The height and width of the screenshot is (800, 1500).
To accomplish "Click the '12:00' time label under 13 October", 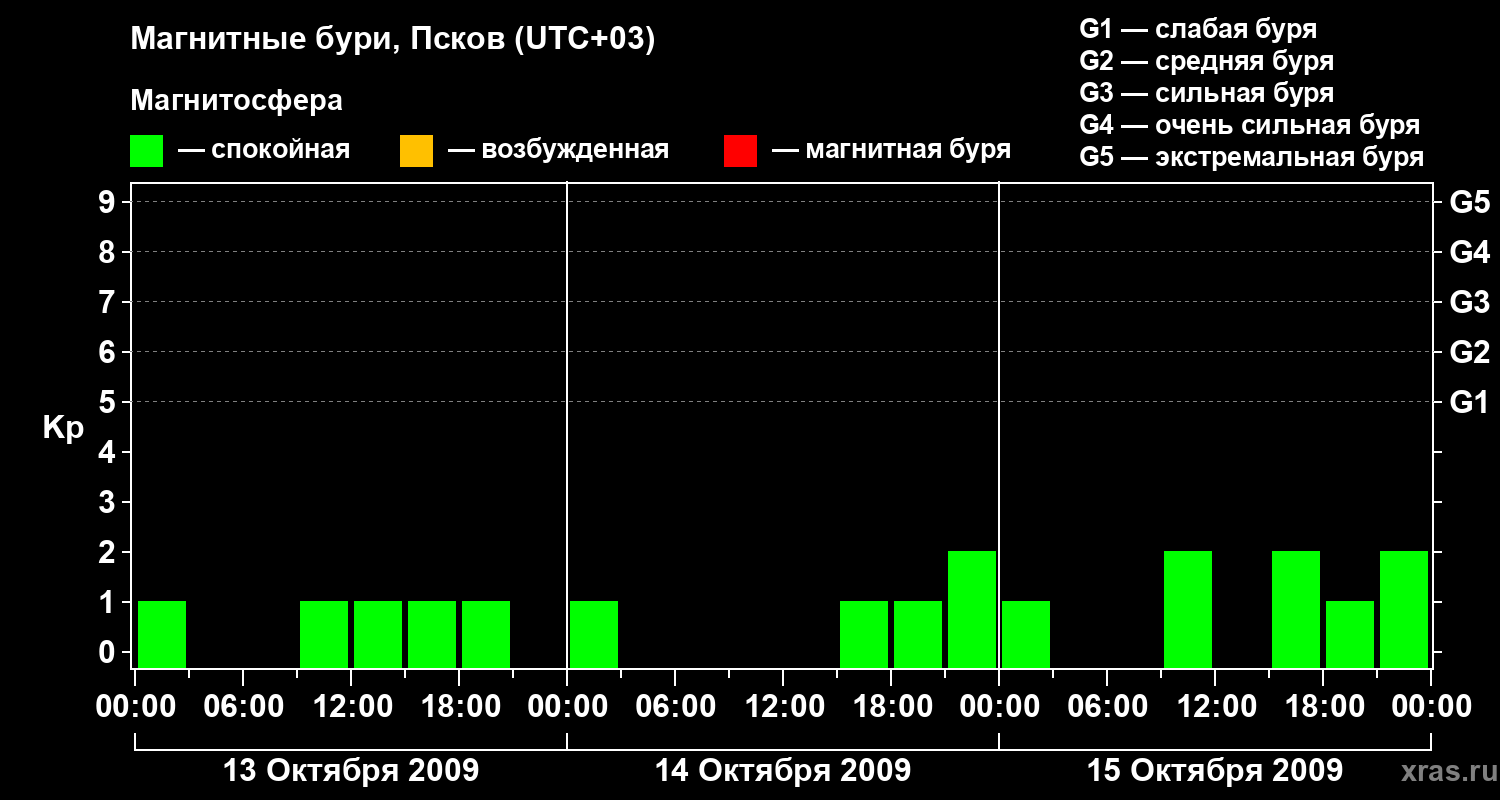I will [x=351, y=707].
